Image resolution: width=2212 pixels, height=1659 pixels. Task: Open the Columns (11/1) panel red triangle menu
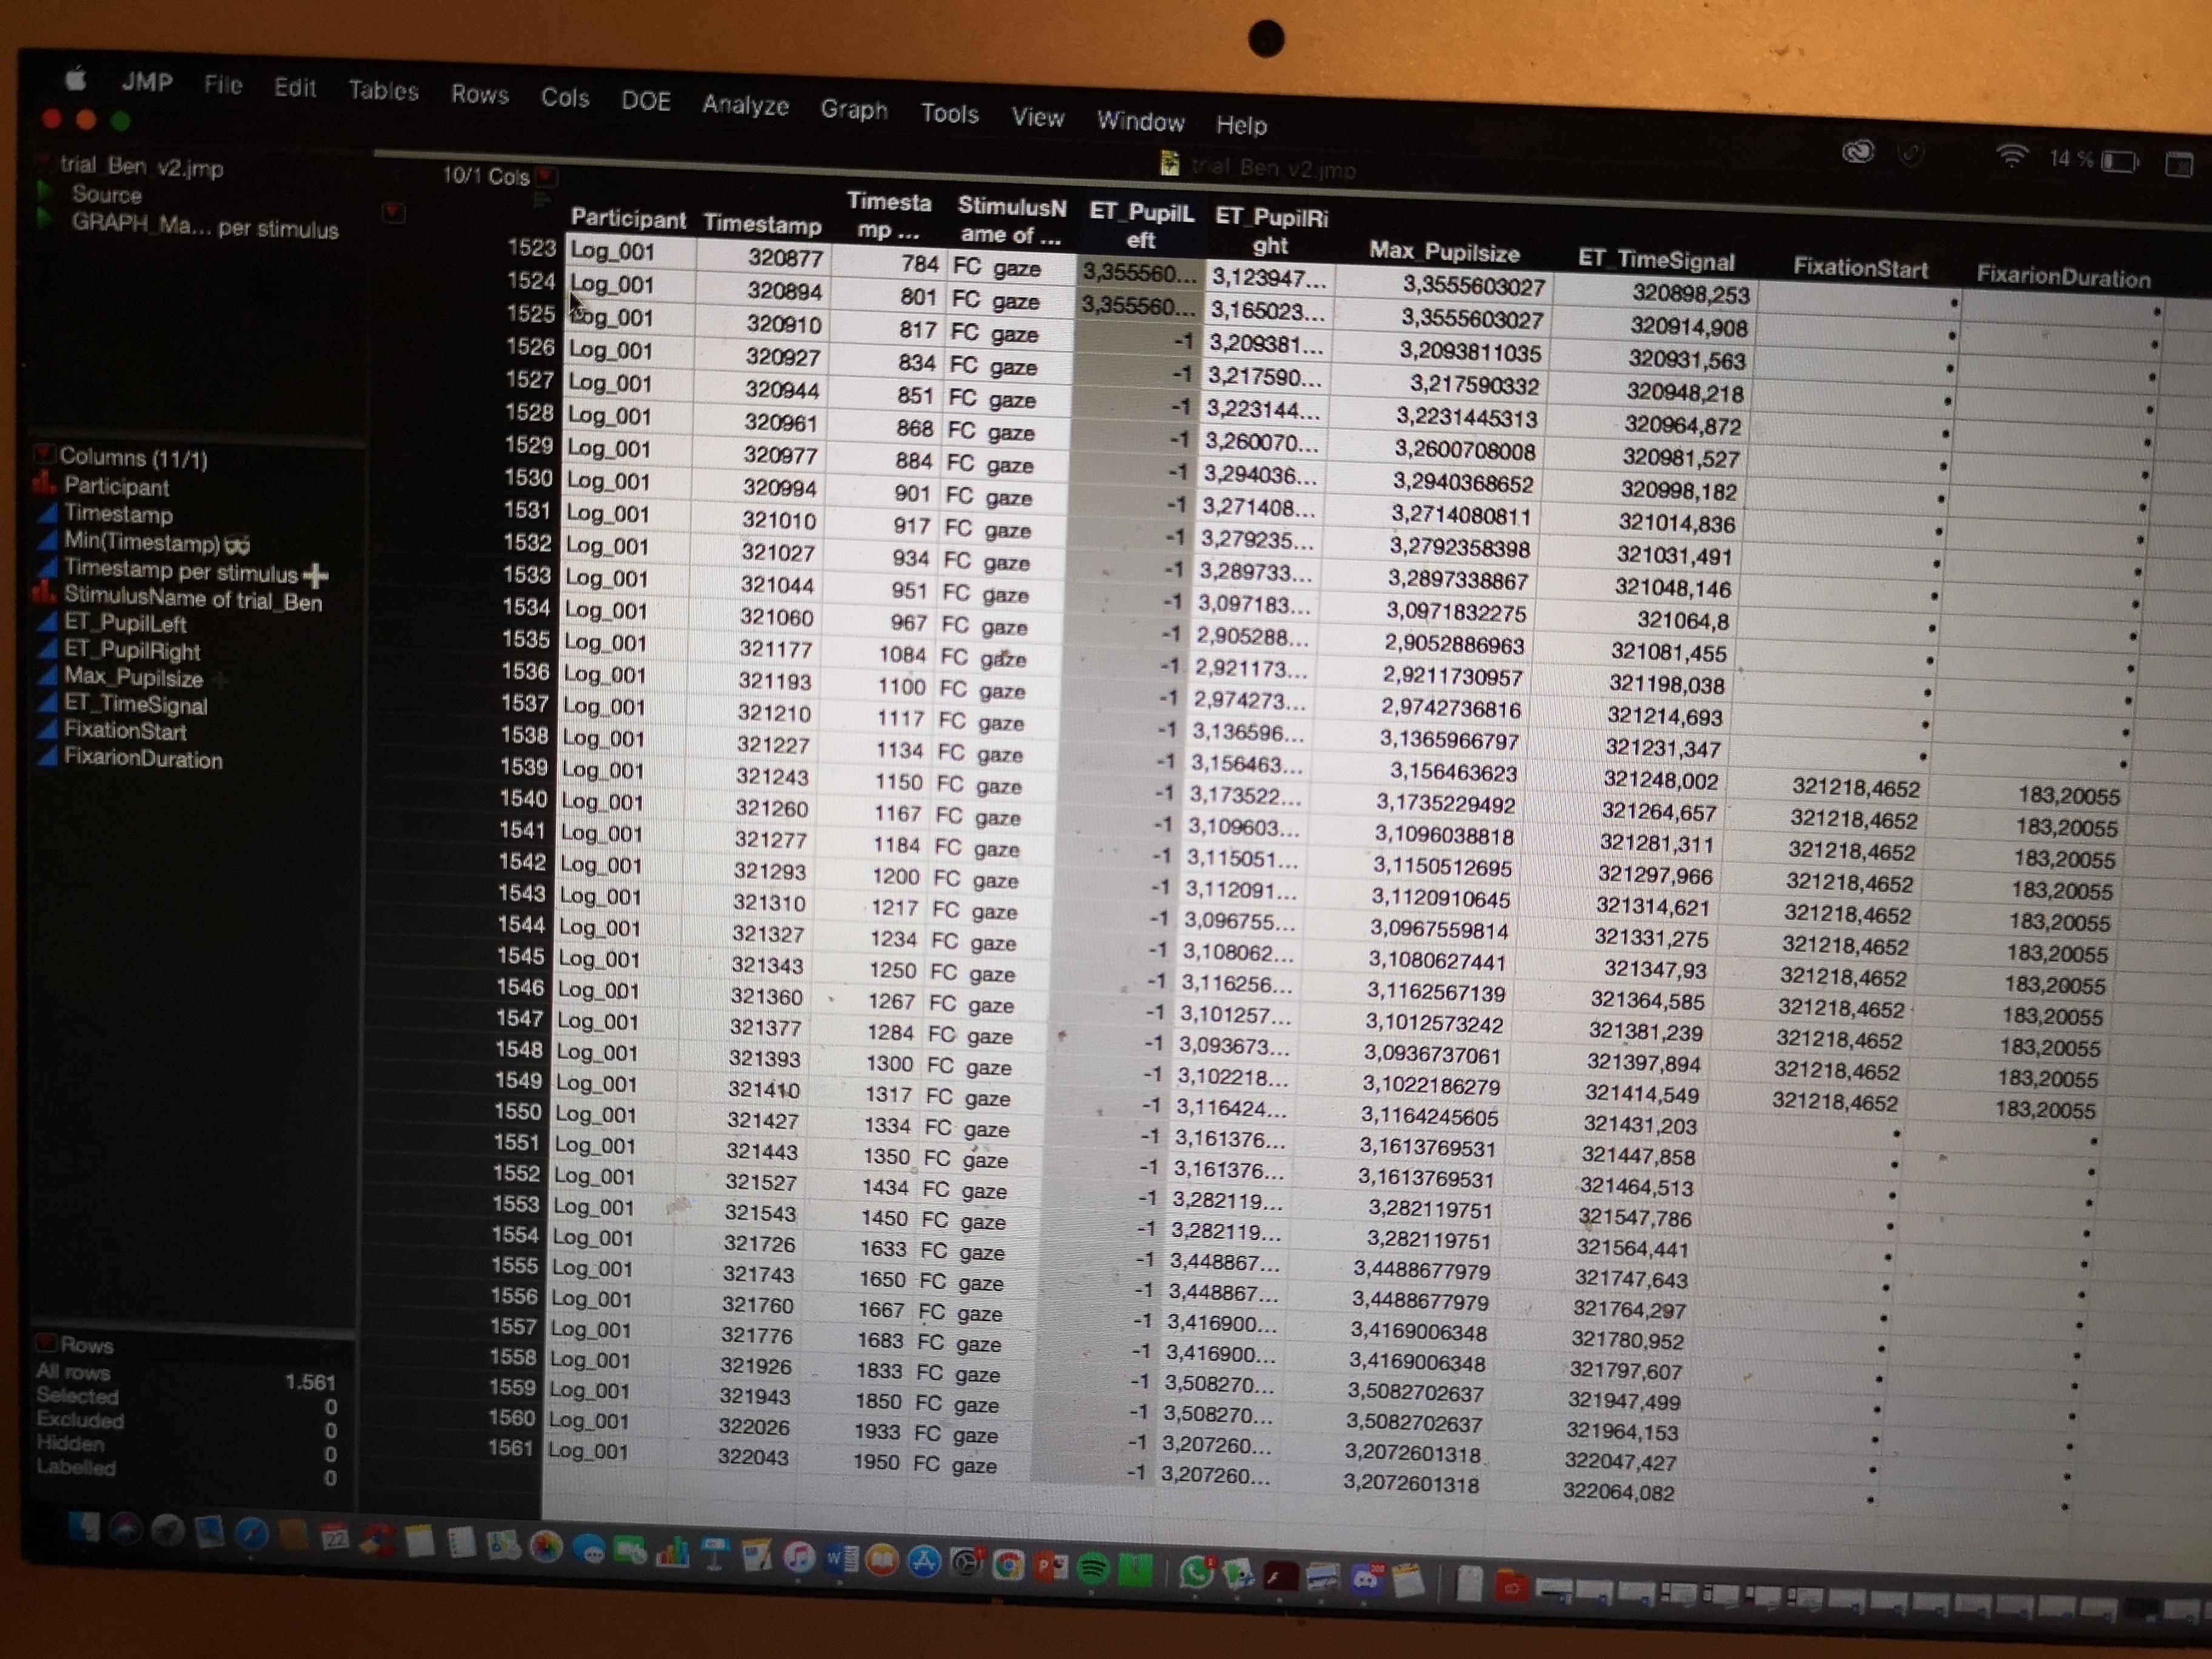pyautogui.click(x=44, y=457)
